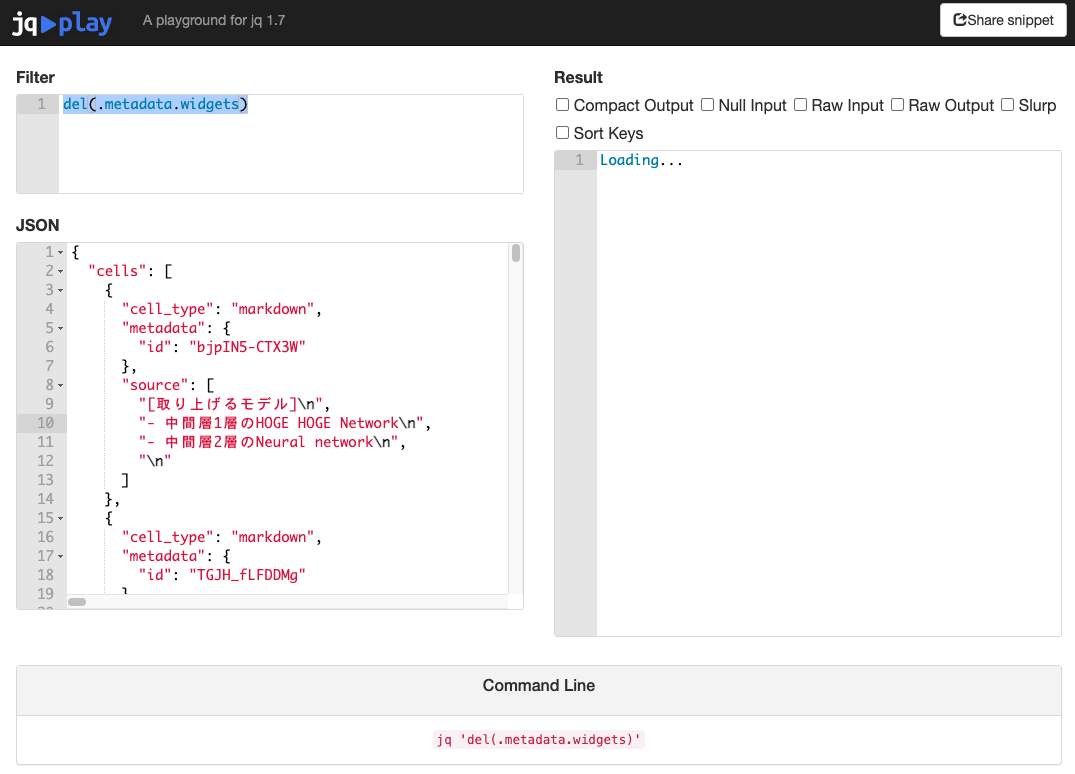The height and width of the screenshot is (774, 1075).
Task: Fold the second cell object on line 15
Action: point(60,518)
